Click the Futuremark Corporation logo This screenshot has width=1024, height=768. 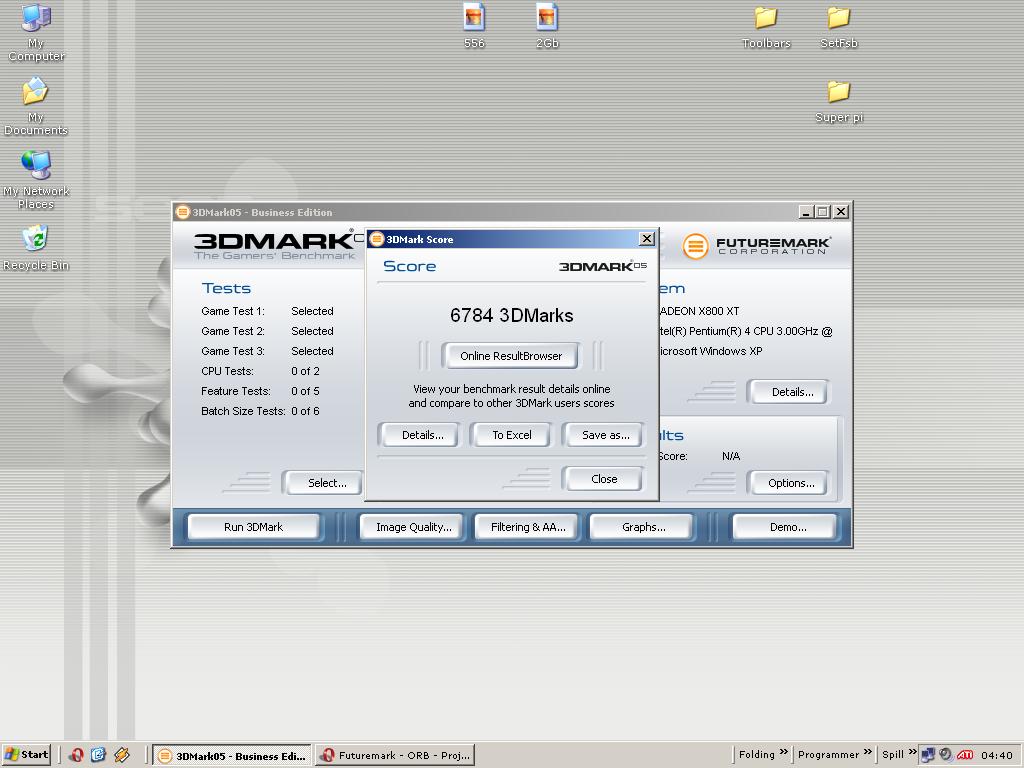pyautogui.click(x=756, y=246)
